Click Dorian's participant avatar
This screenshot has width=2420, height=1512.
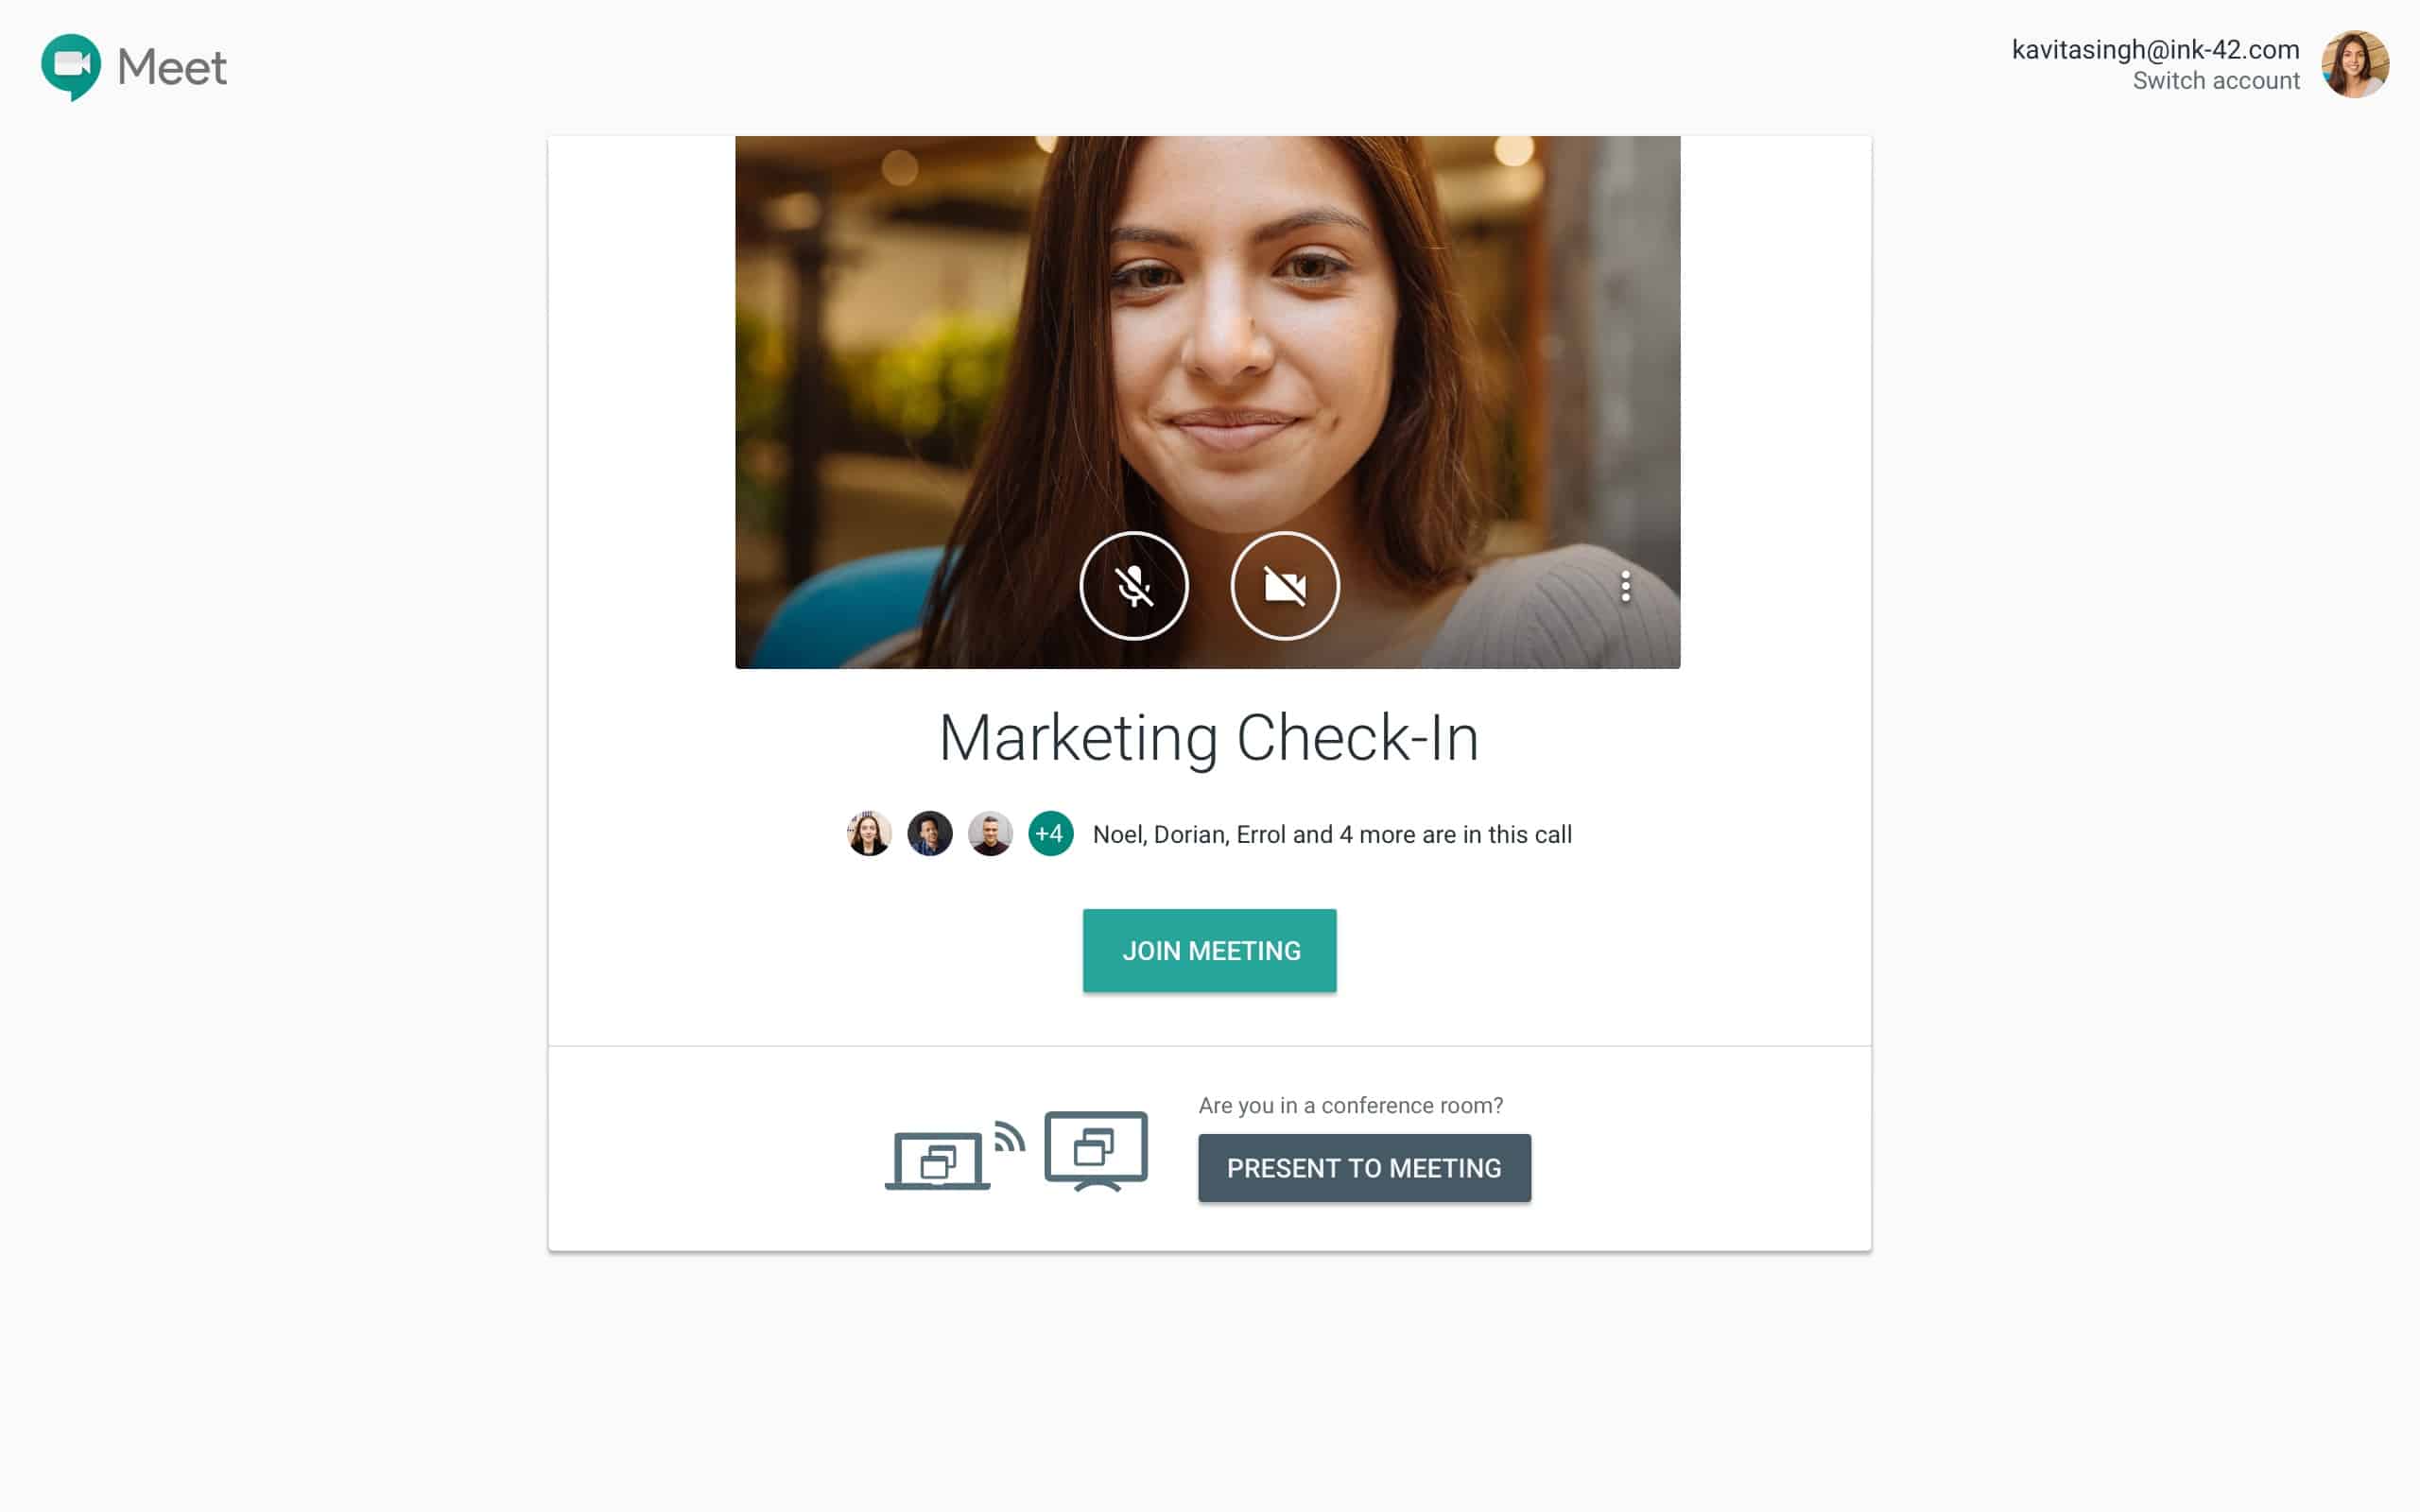929,833
